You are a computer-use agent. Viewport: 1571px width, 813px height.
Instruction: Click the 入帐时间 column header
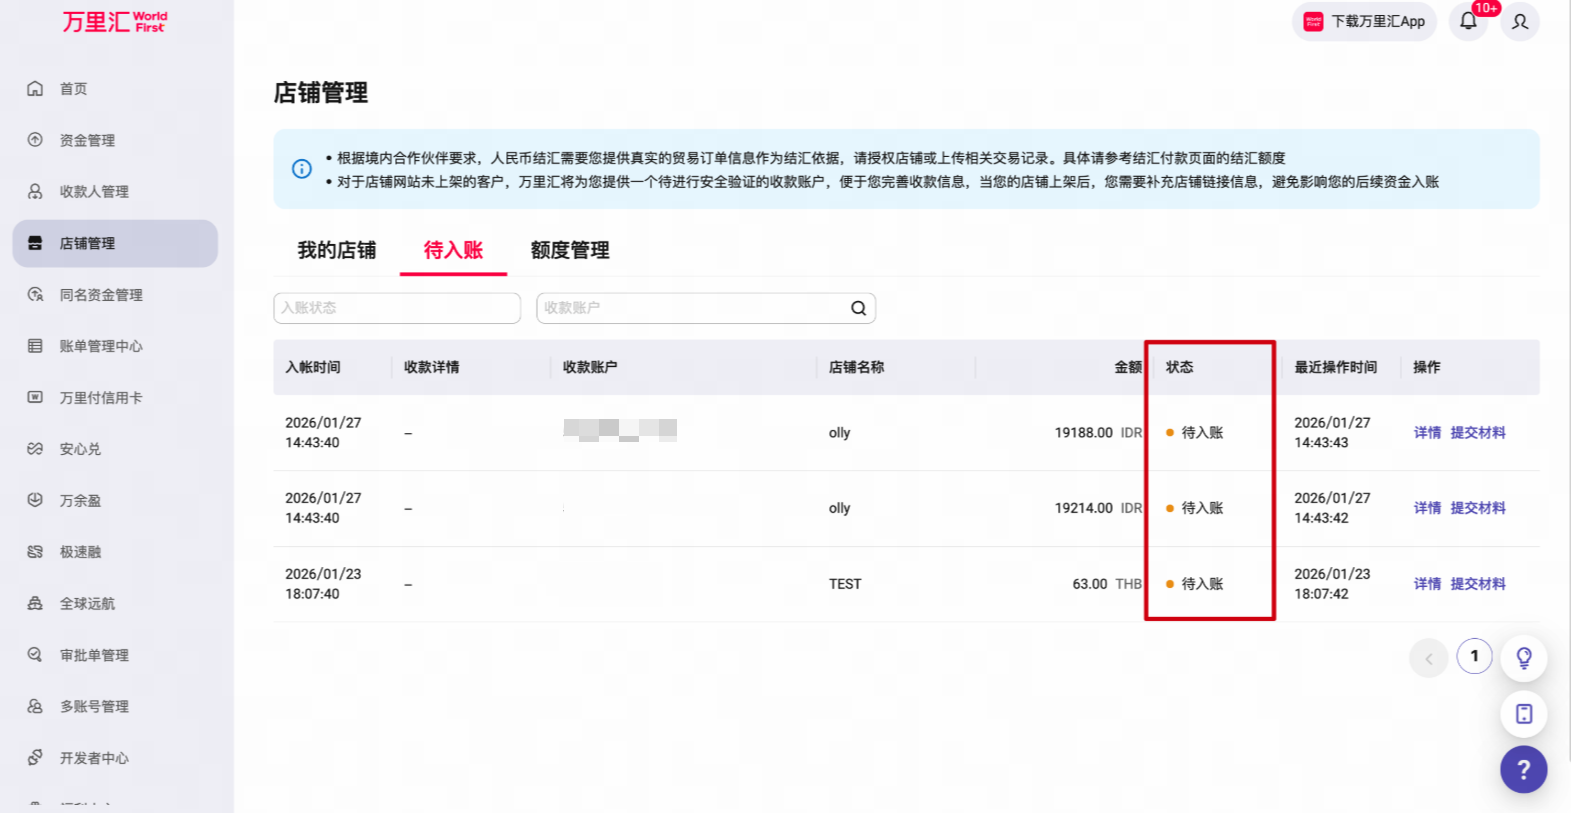[x=313, y=367]
